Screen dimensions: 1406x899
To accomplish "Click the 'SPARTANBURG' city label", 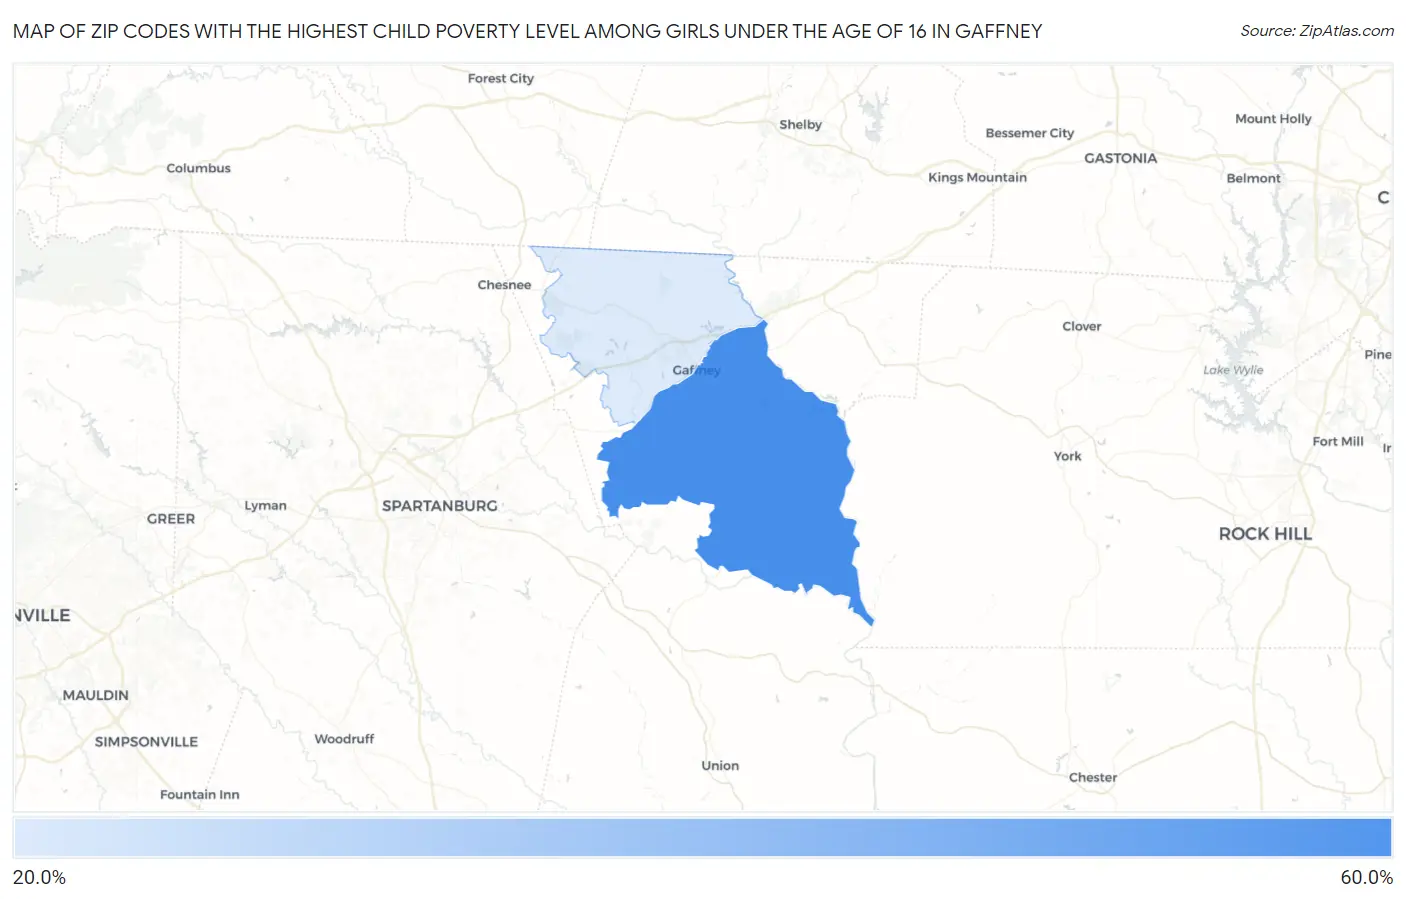I will point(440,506).
